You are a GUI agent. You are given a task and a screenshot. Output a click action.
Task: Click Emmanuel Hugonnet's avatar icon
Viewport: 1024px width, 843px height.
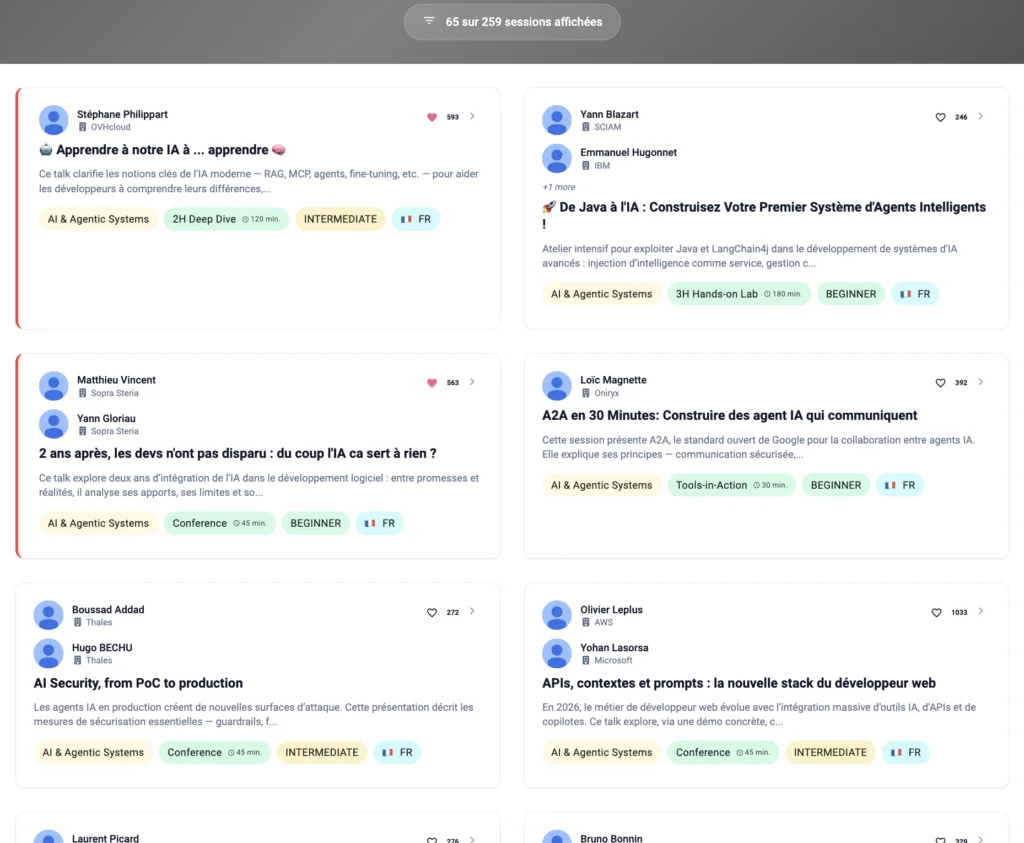(556, 158)
